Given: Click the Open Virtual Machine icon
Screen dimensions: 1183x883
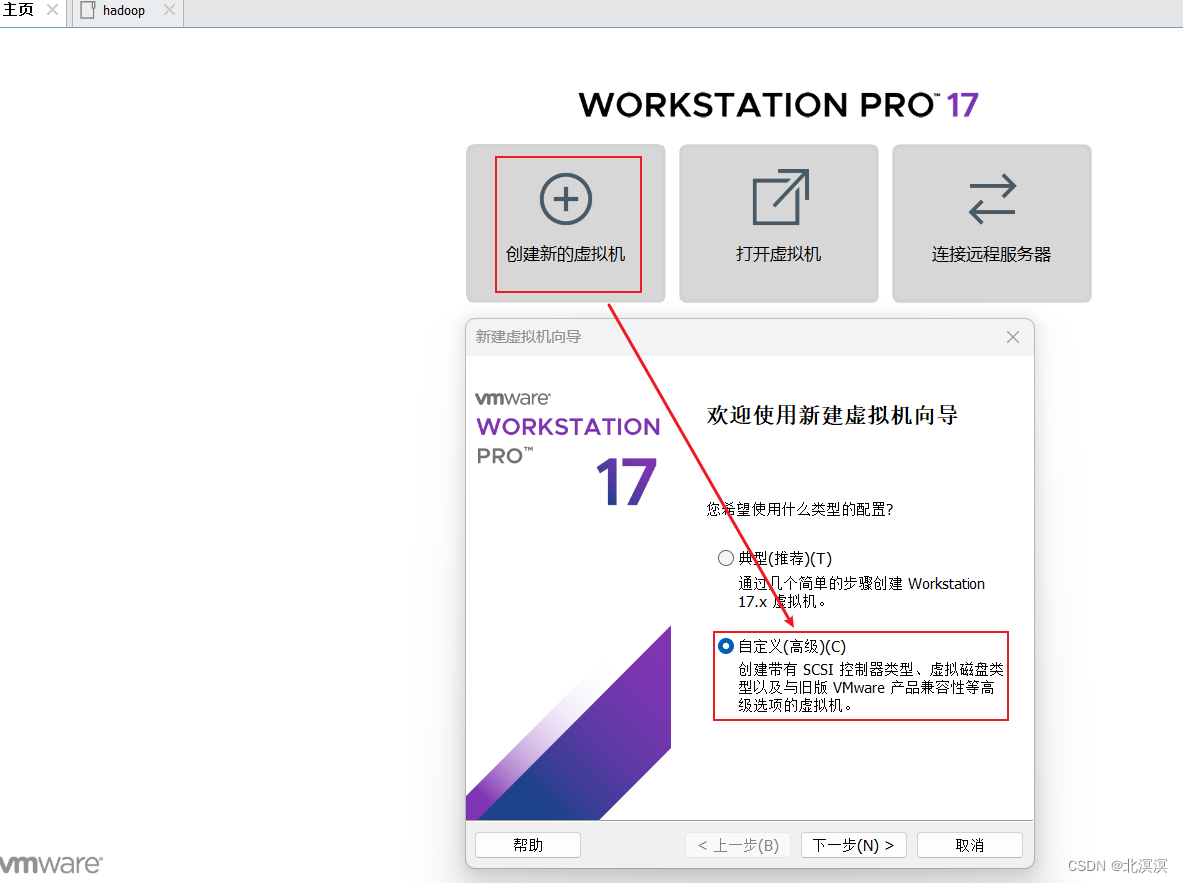Looking at the screenshot, I should pos(780,197).
